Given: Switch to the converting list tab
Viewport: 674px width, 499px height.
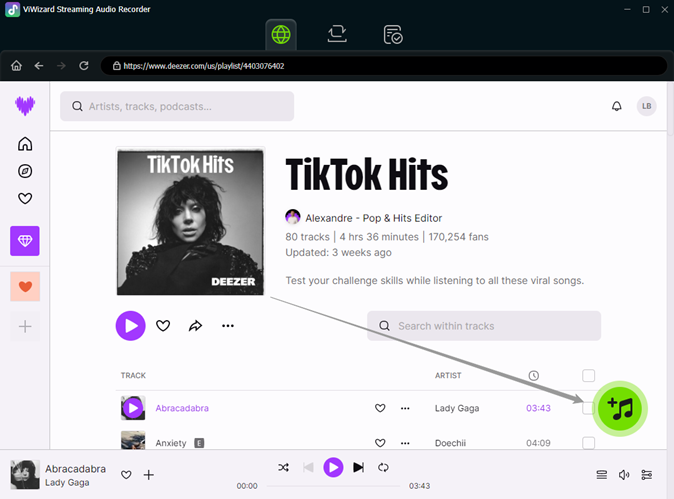Looking at the screenshot, I should 337,34.
